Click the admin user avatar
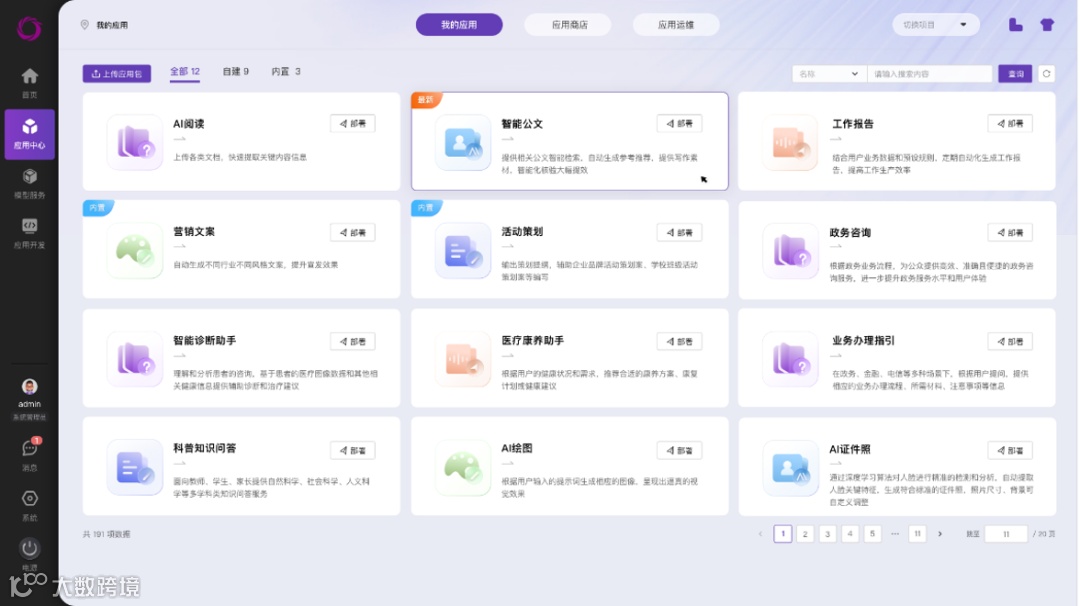 point(30,387)
